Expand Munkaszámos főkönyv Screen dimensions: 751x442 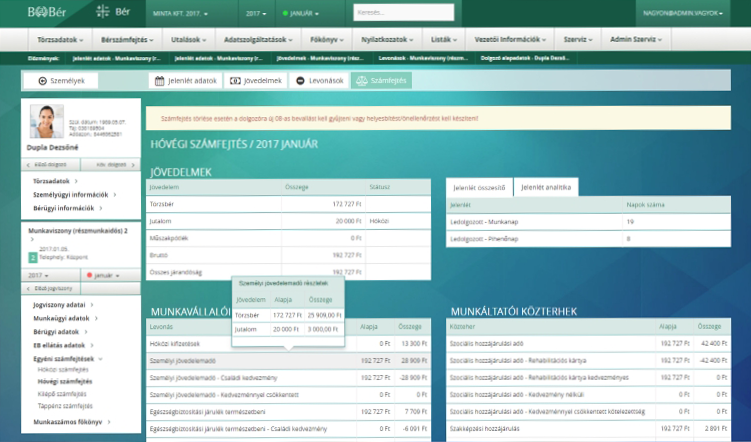[x=71, y=422]
